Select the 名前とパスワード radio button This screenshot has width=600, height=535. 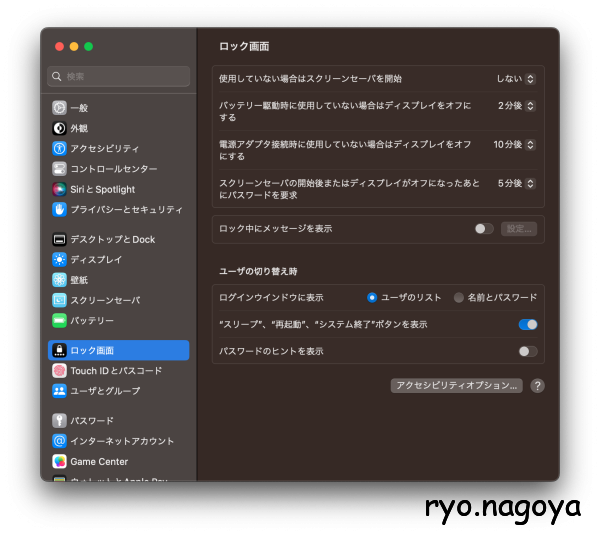click(x=459, y=297)
